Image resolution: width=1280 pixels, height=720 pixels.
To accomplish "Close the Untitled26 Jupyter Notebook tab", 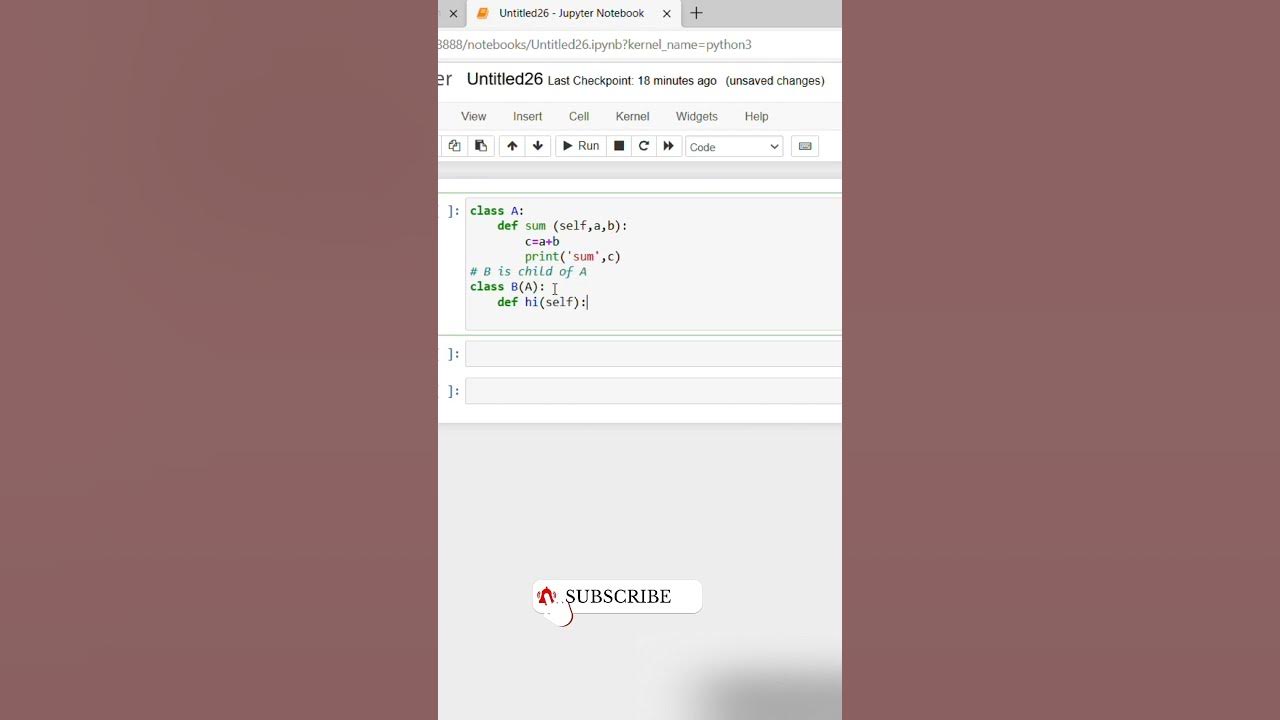I will click(667, 14).
